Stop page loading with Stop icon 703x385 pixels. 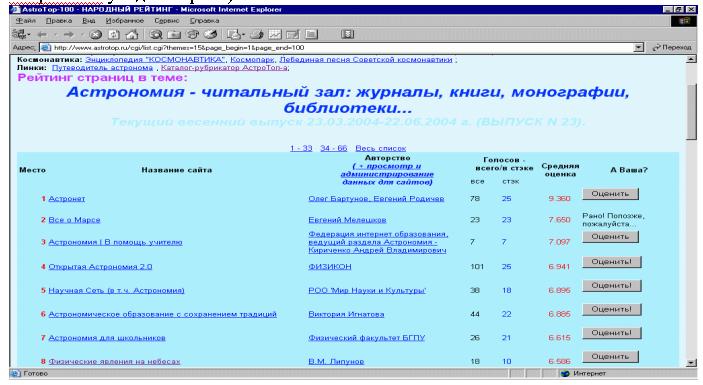coord(95,35)
